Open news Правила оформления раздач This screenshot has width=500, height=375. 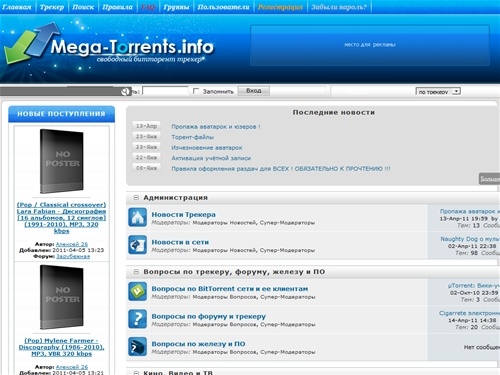coord(281,169)
